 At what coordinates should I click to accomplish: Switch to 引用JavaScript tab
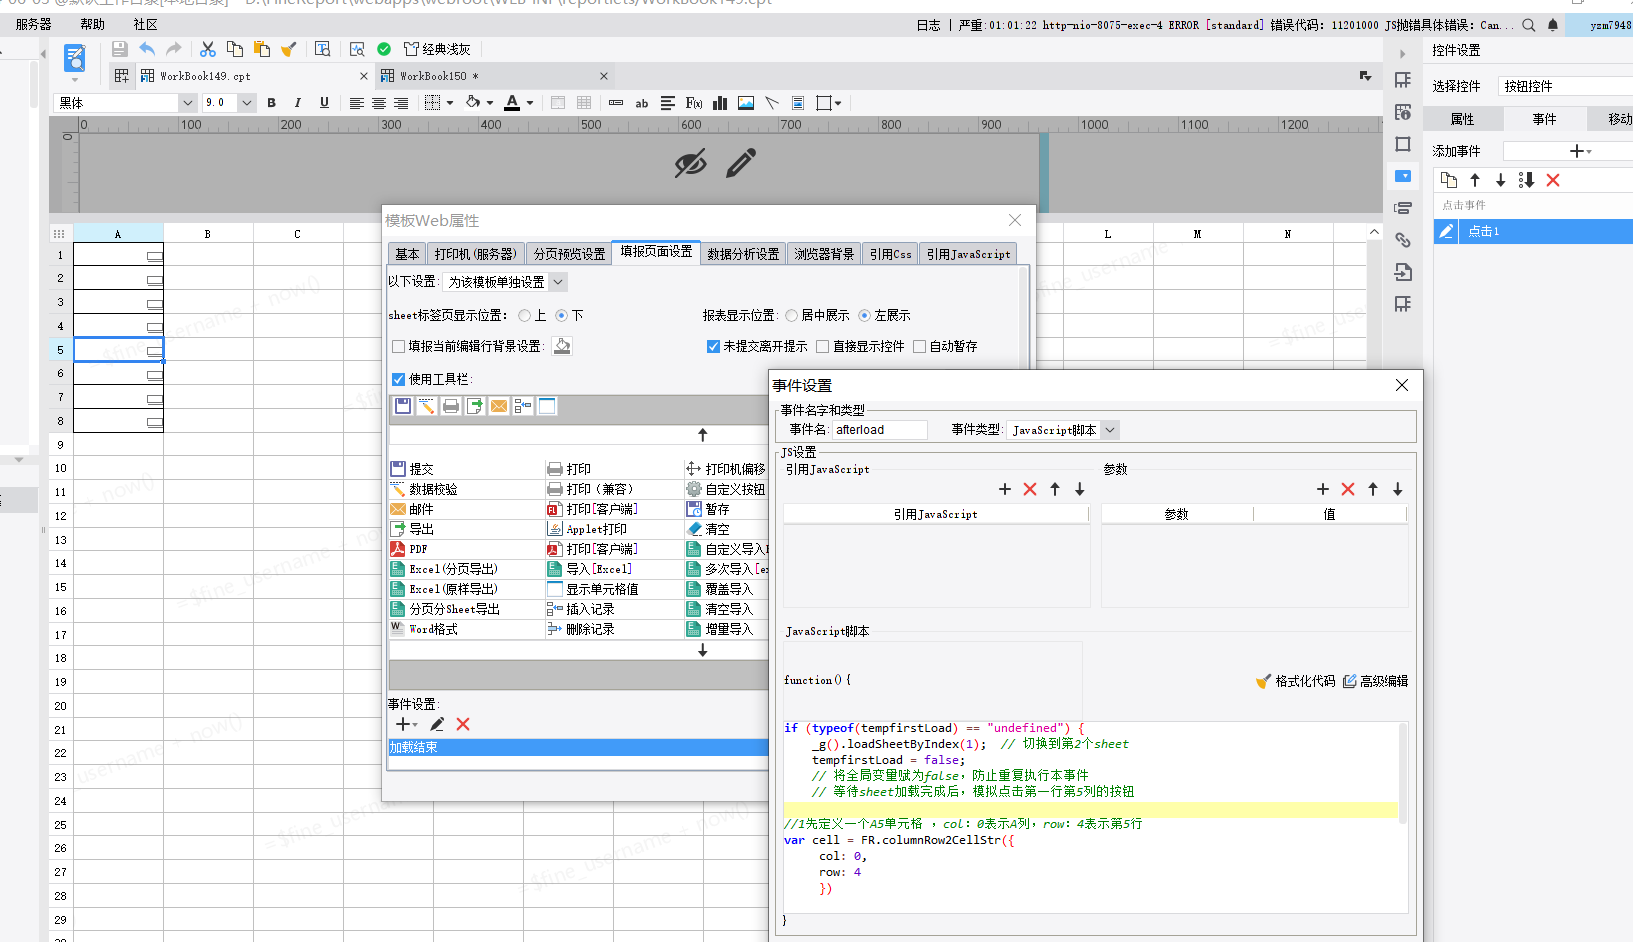pos(968,254)
